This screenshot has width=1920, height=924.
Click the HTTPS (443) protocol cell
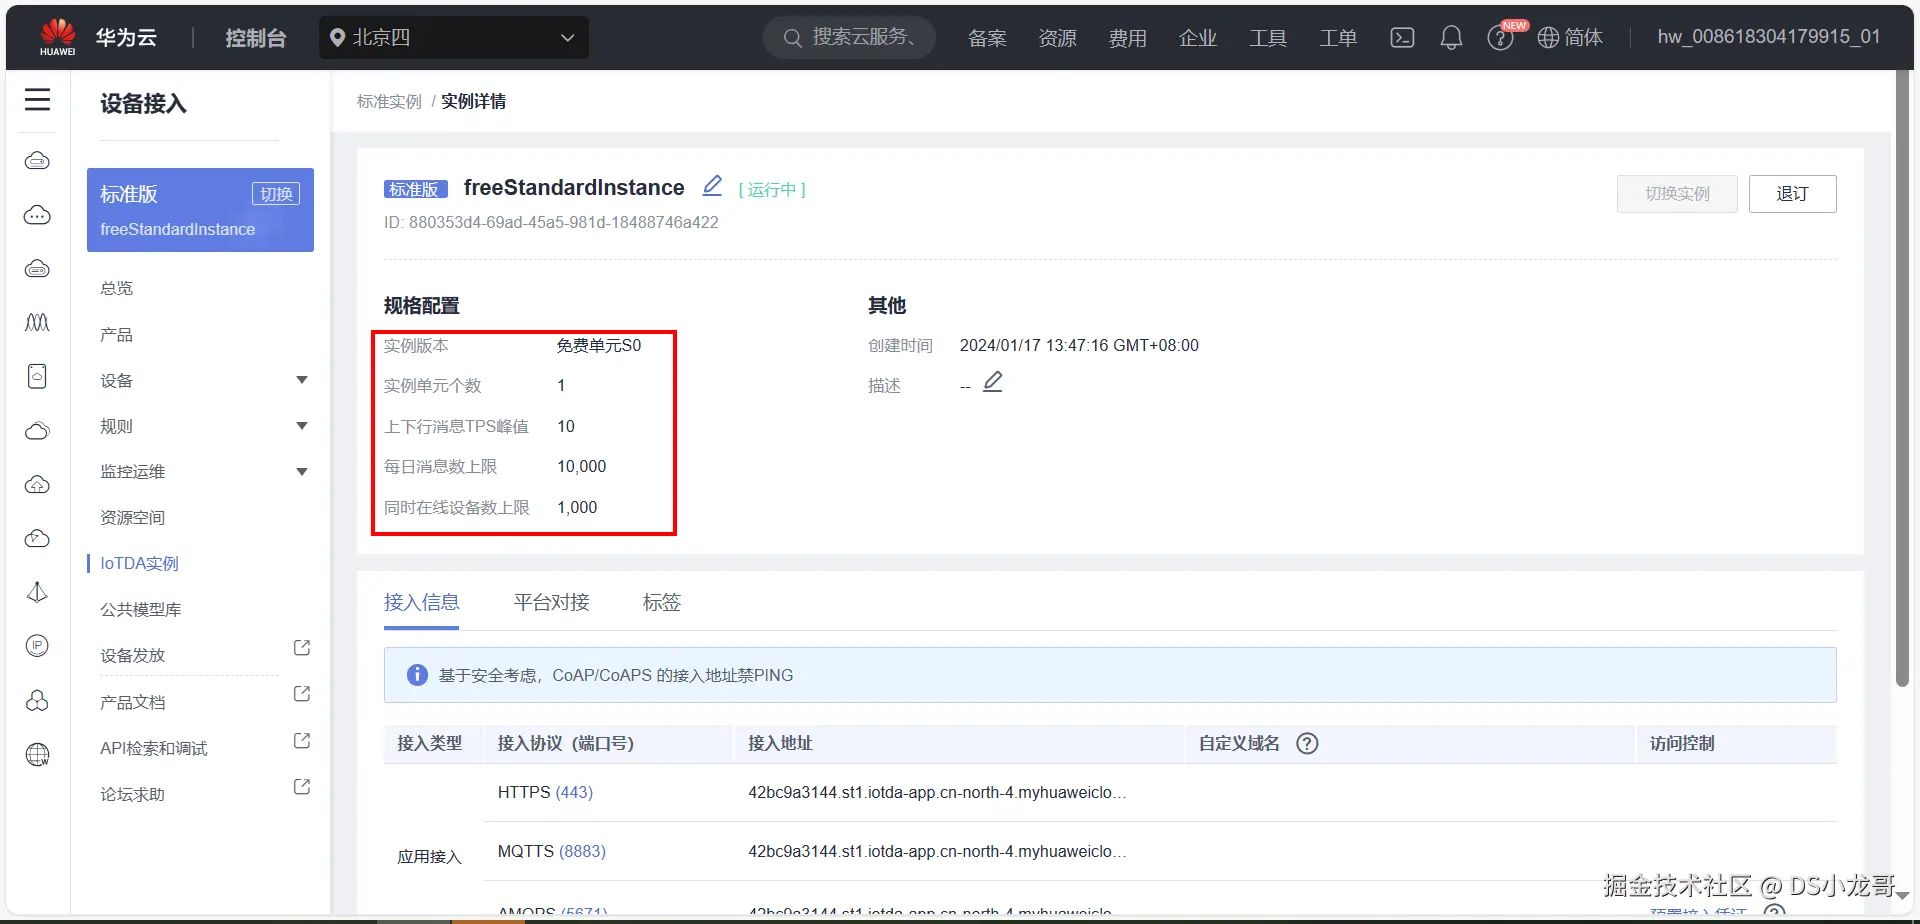click(x=545, y=793)
